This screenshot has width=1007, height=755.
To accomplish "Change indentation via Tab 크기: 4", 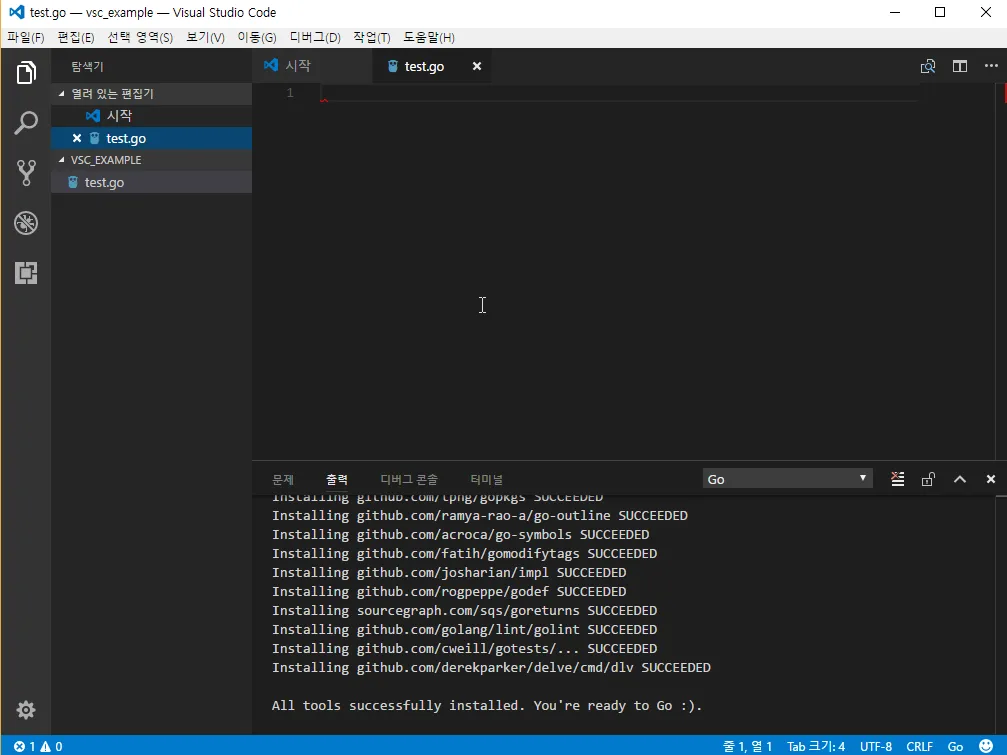I will 816,747.
